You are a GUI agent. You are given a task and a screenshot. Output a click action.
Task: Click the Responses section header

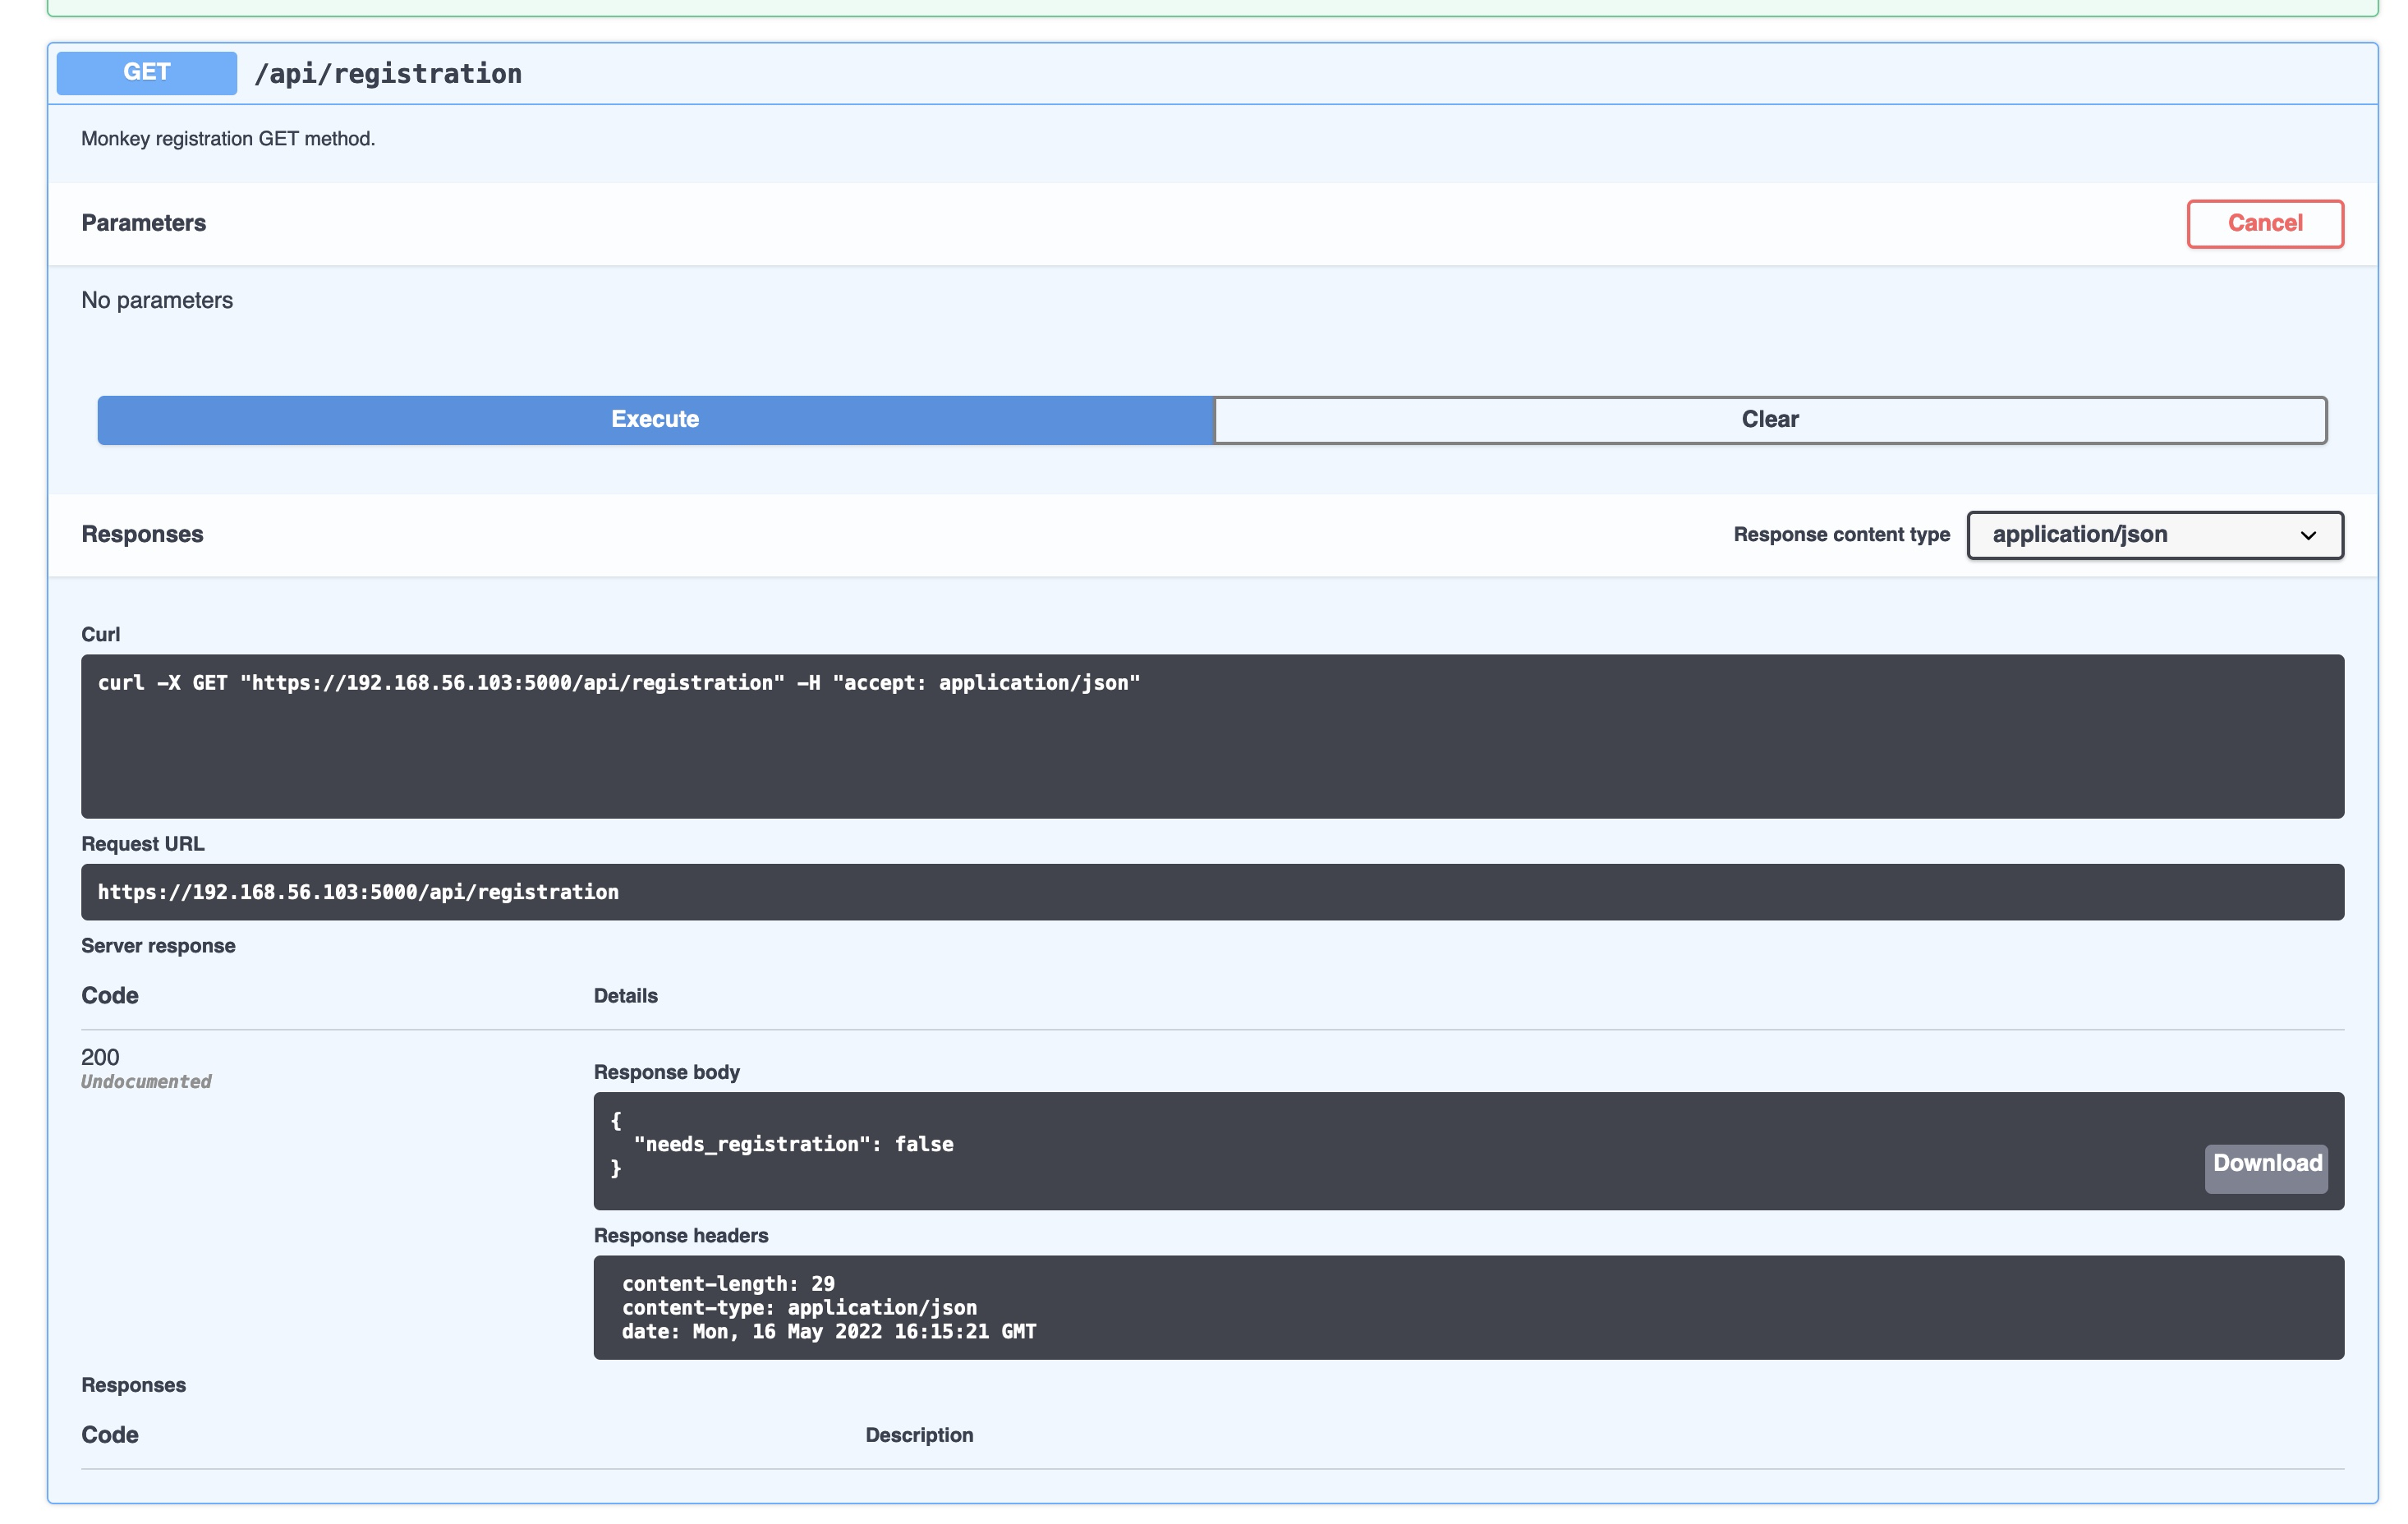pos(142,533)
